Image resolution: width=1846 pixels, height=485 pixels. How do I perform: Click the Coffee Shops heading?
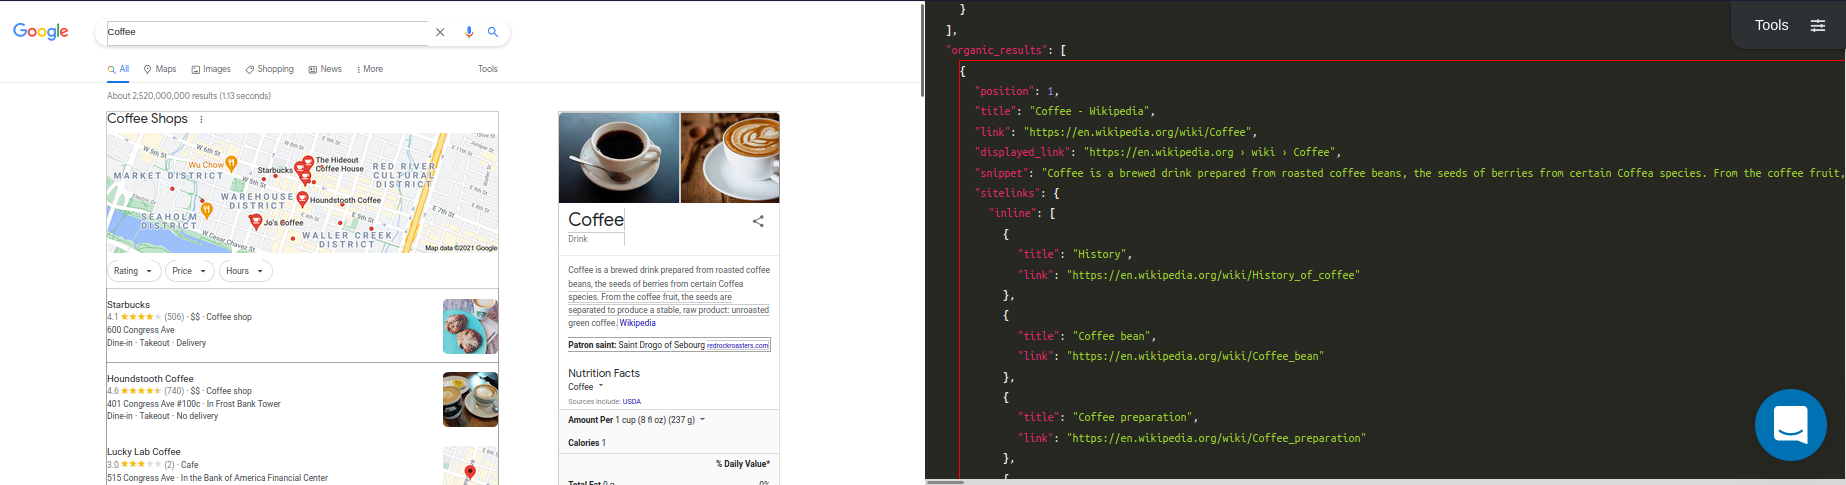coord(148,119)
